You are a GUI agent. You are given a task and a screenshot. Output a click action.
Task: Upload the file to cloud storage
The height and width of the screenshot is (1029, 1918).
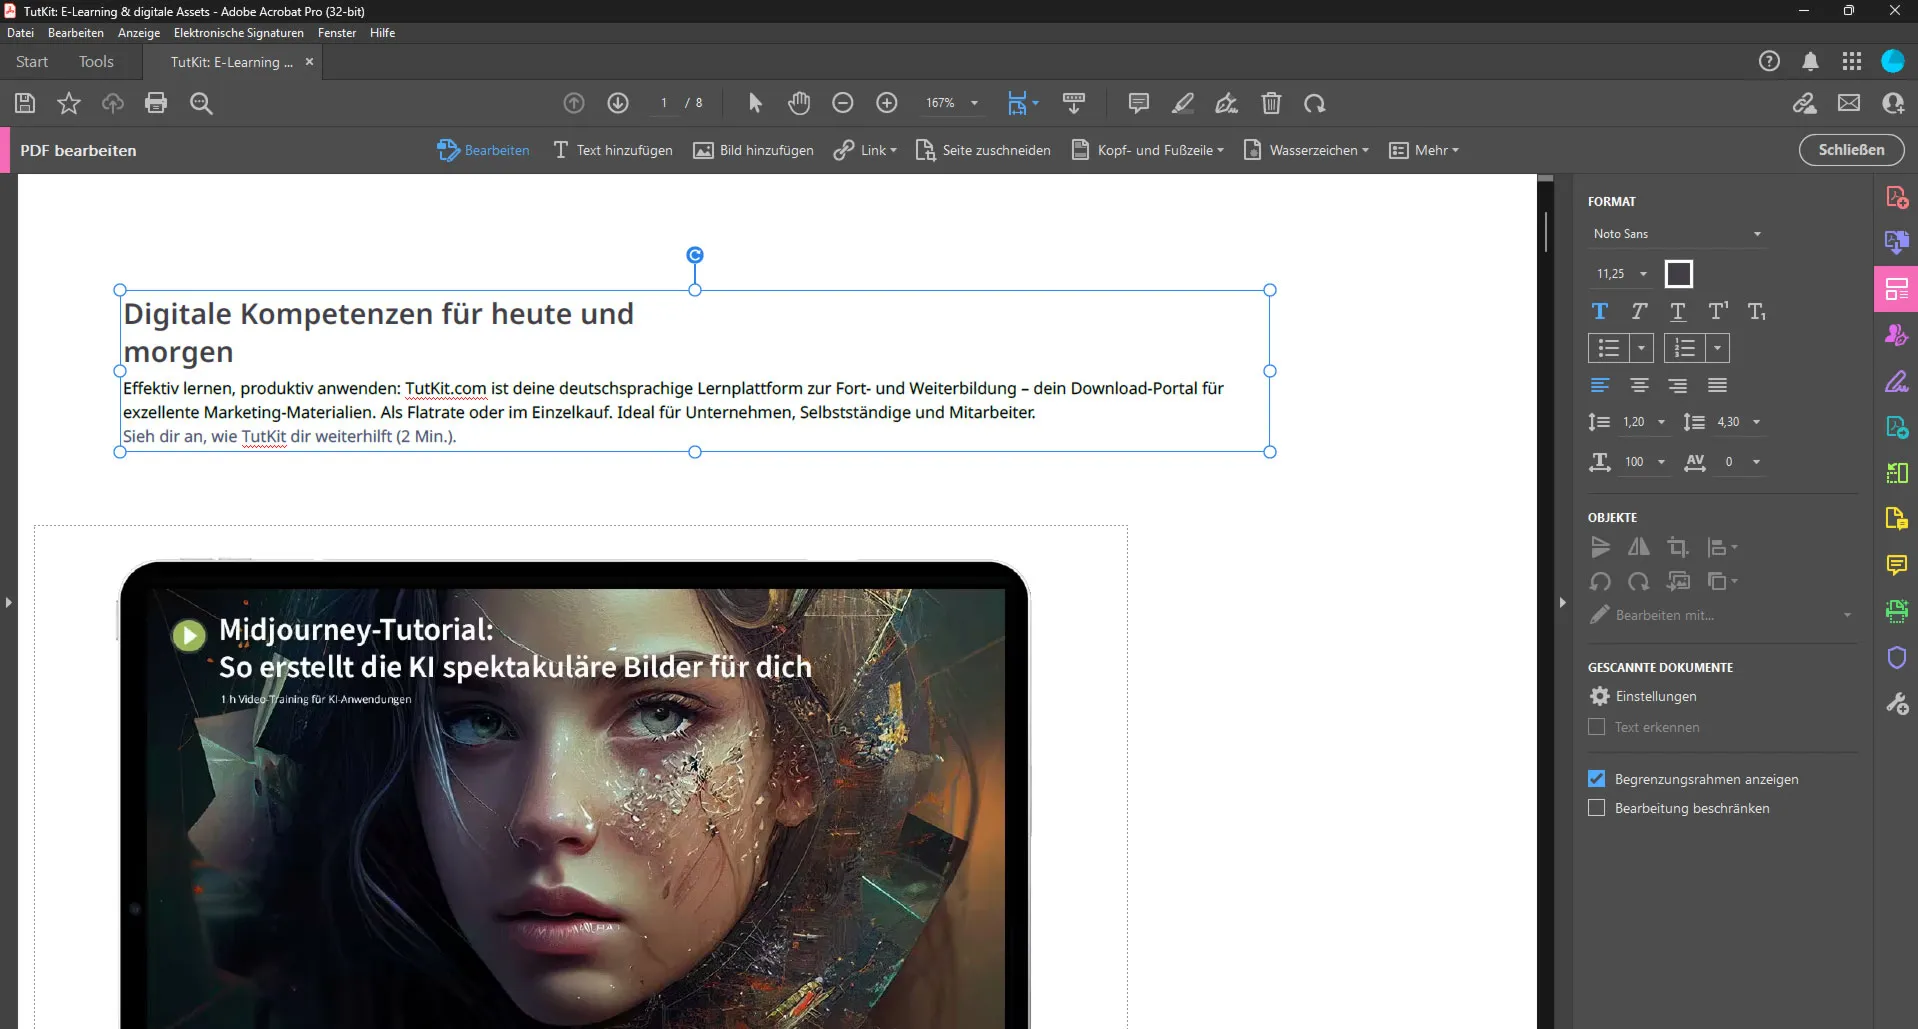[113, 103]
